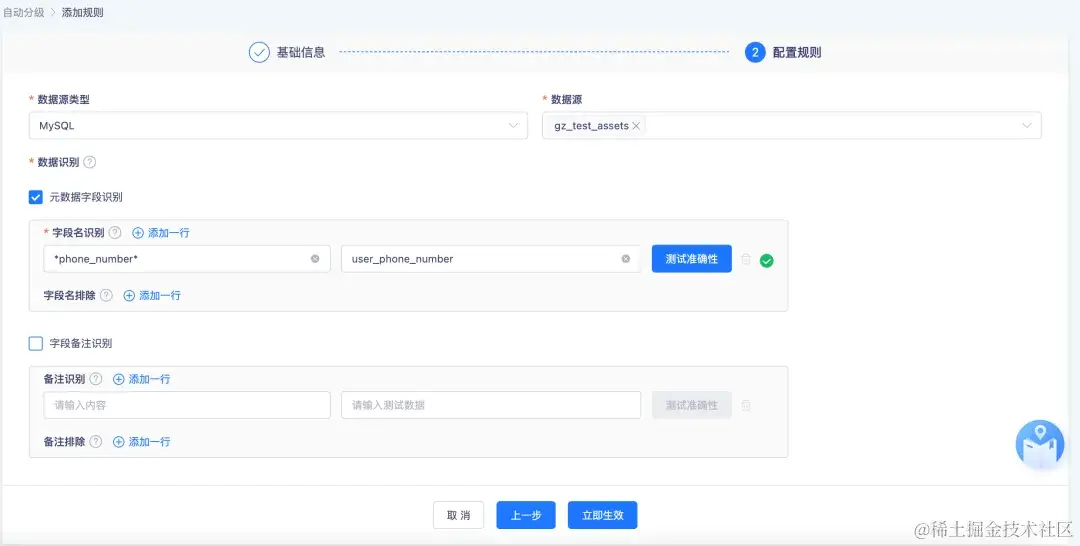
Task: Click the 自动分级 breadcrumb
Action: coord(23,12)
